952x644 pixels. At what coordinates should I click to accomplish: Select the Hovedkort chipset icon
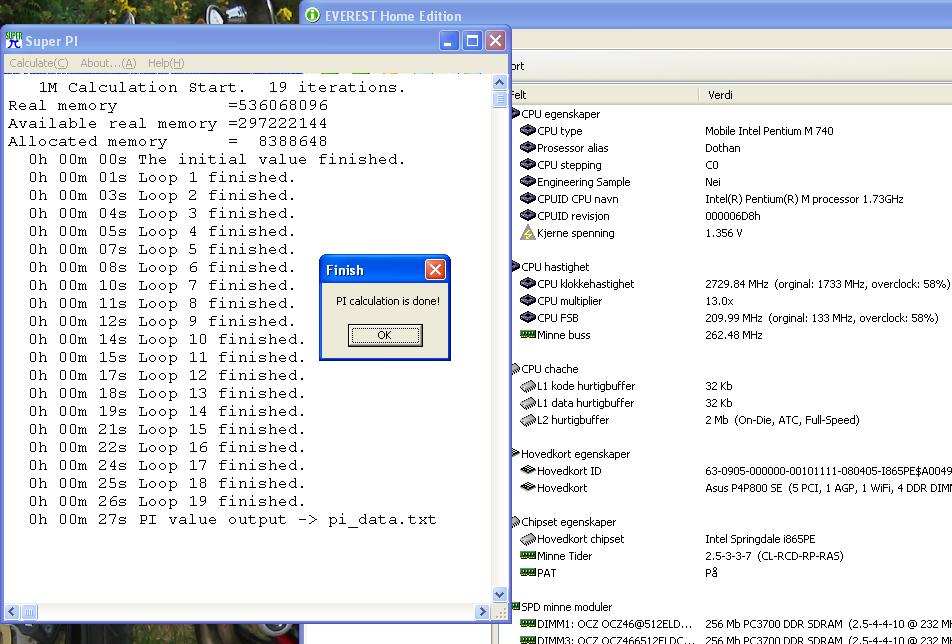[x=528, y=538]
